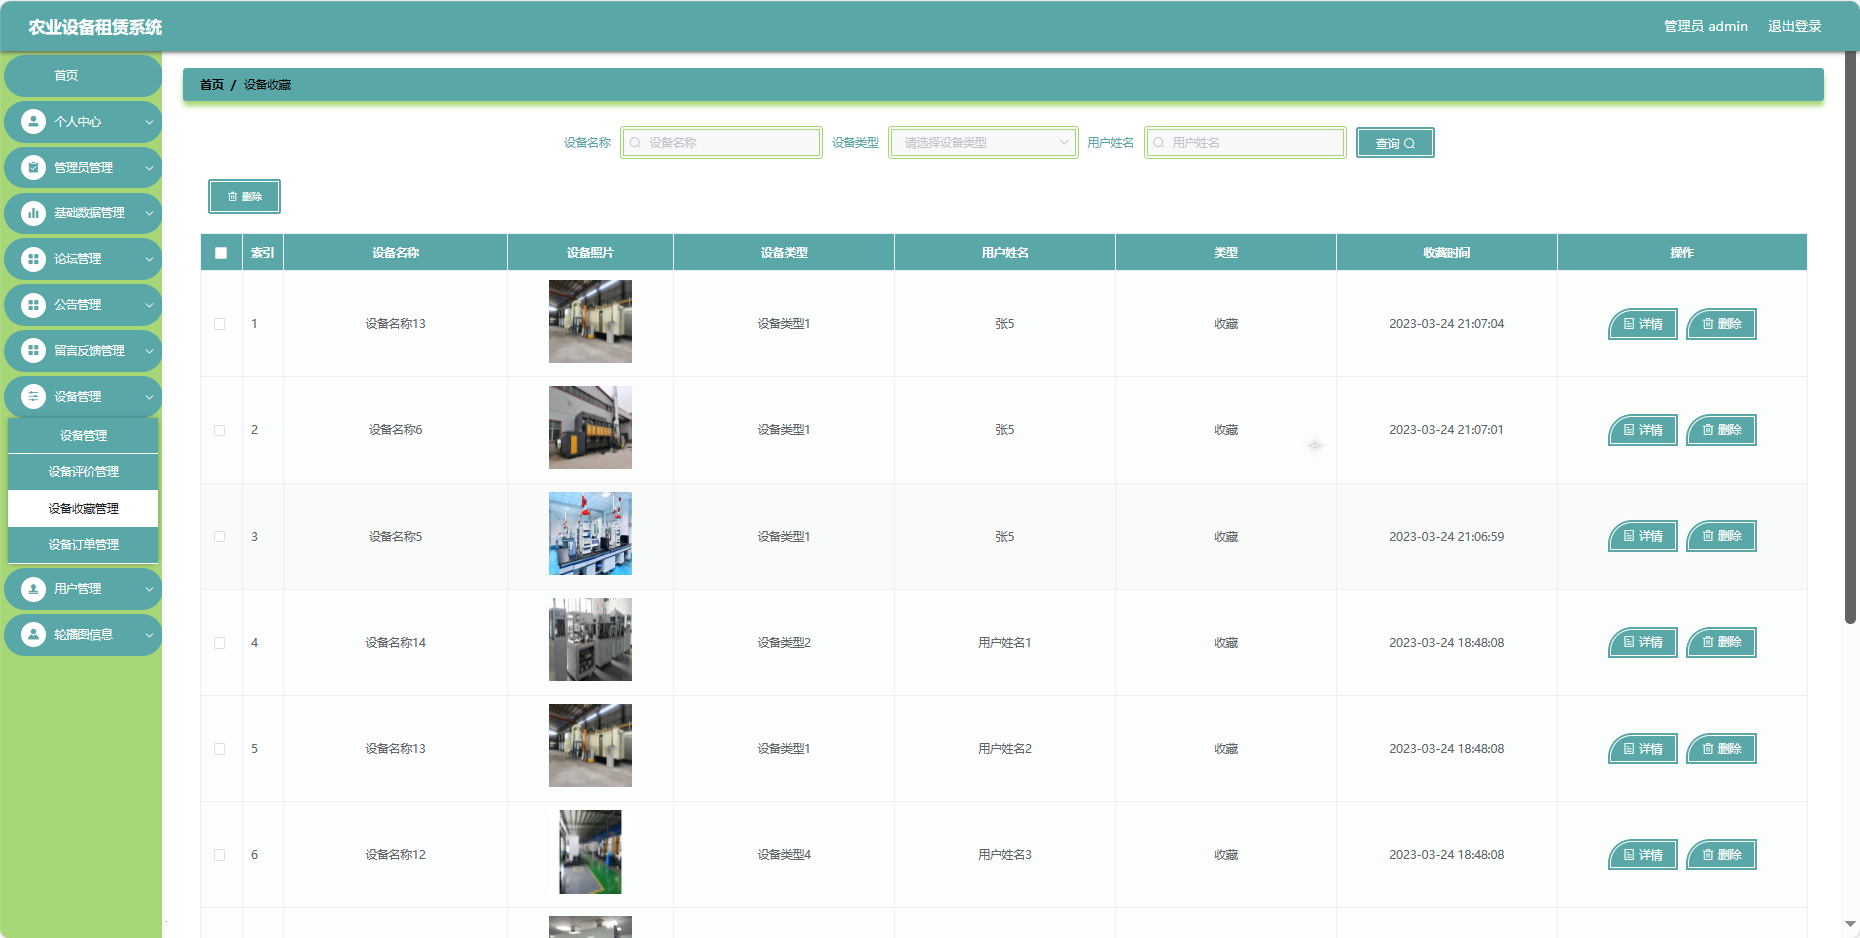Click the 基础数据管理 bar chart icon
Screen dimensions: 1860x938
(34, 213)
